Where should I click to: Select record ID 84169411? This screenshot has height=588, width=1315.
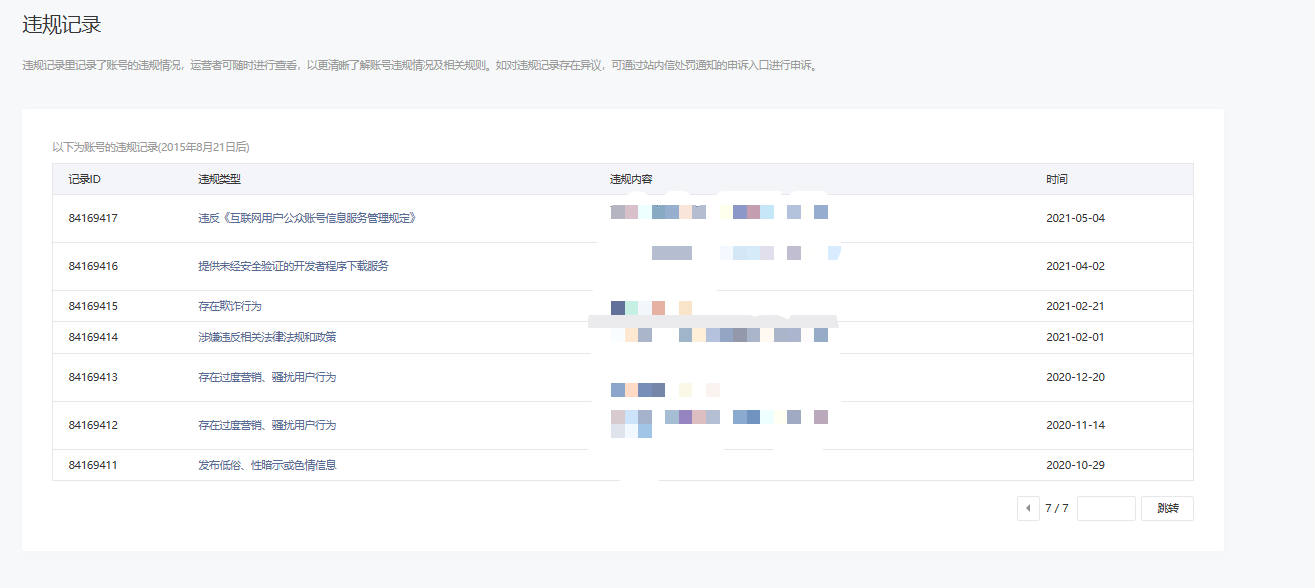(93, 465)
